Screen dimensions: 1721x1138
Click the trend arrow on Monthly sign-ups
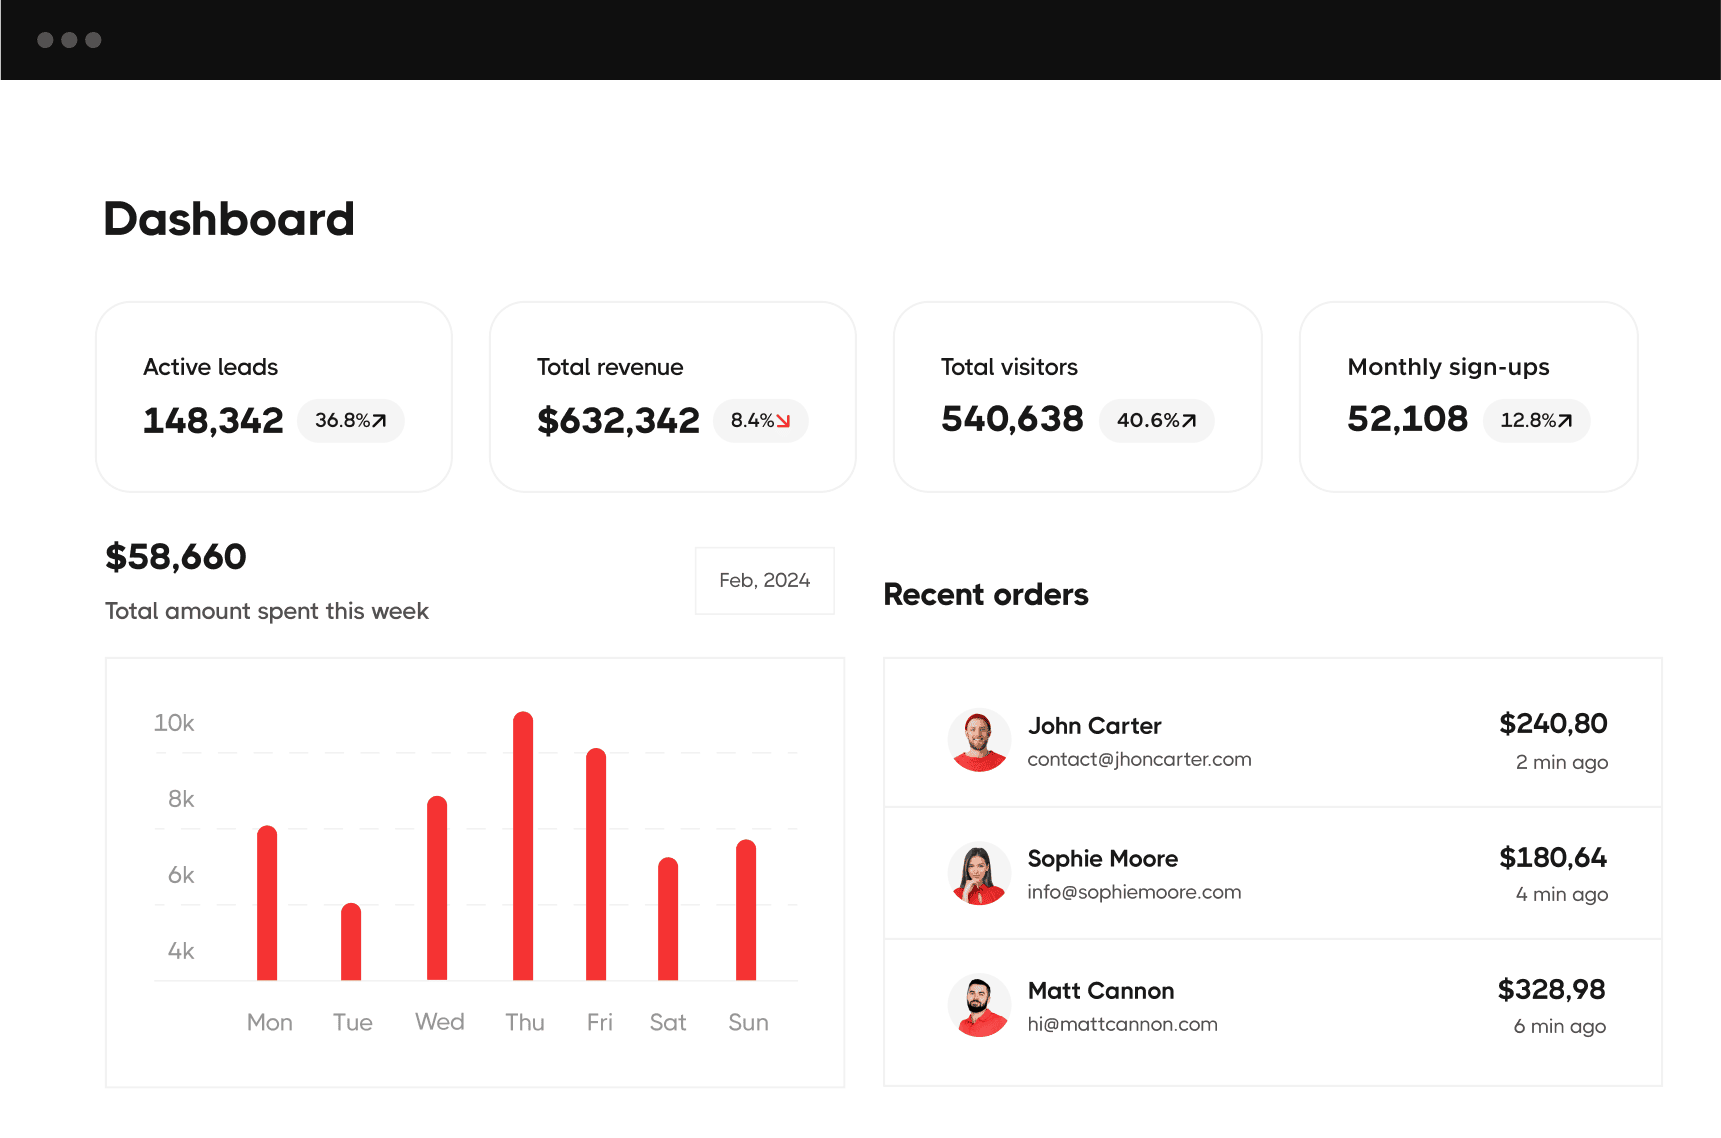[1567, 421]
